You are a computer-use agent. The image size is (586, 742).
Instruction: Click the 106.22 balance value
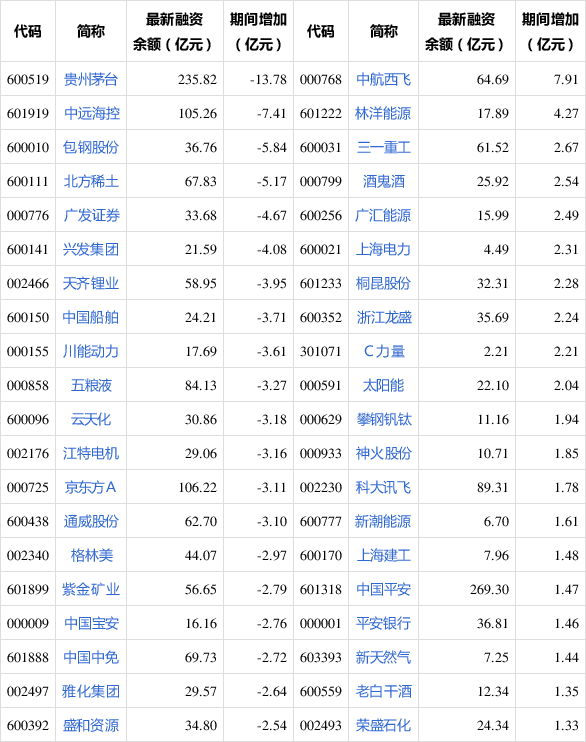point(197,487)
